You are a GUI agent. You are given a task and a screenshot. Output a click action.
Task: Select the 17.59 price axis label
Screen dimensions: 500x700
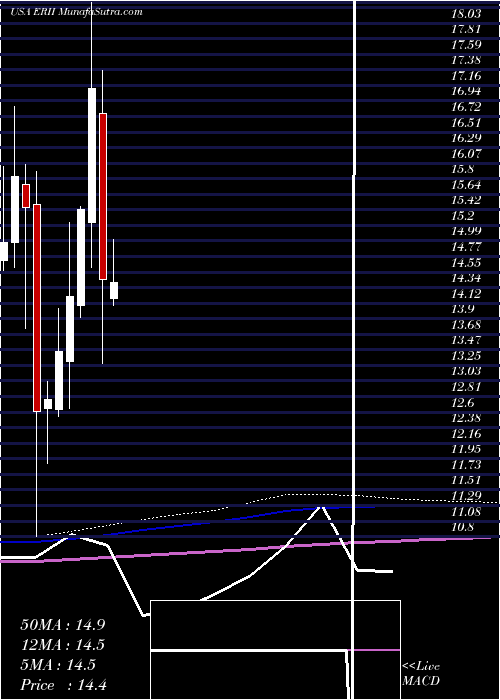pyautogui.click(x=467, y=45)
